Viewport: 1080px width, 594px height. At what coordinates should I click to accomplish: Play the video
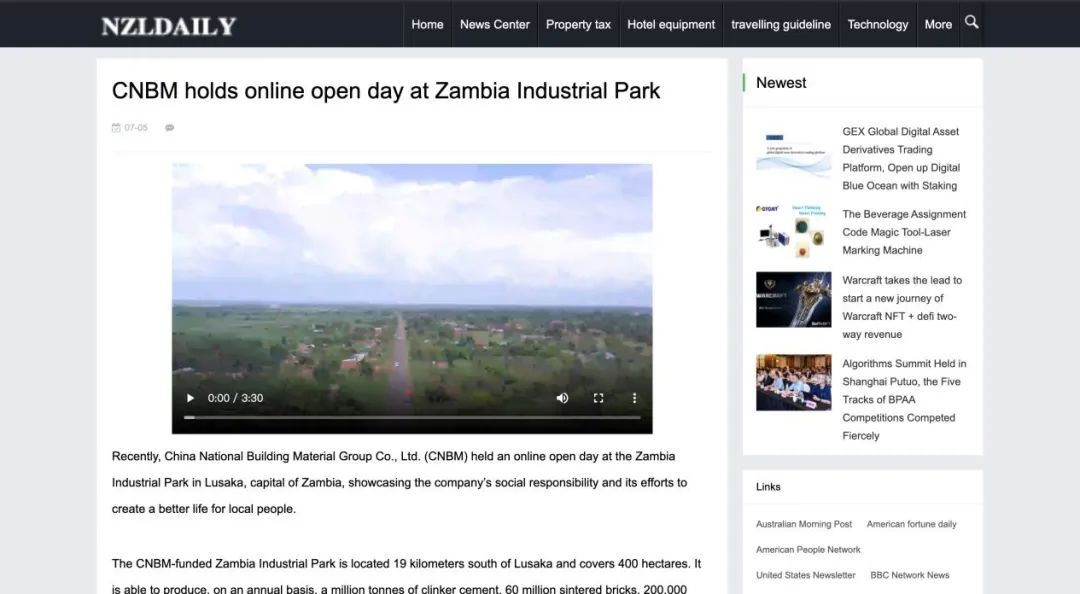(190, 398)
